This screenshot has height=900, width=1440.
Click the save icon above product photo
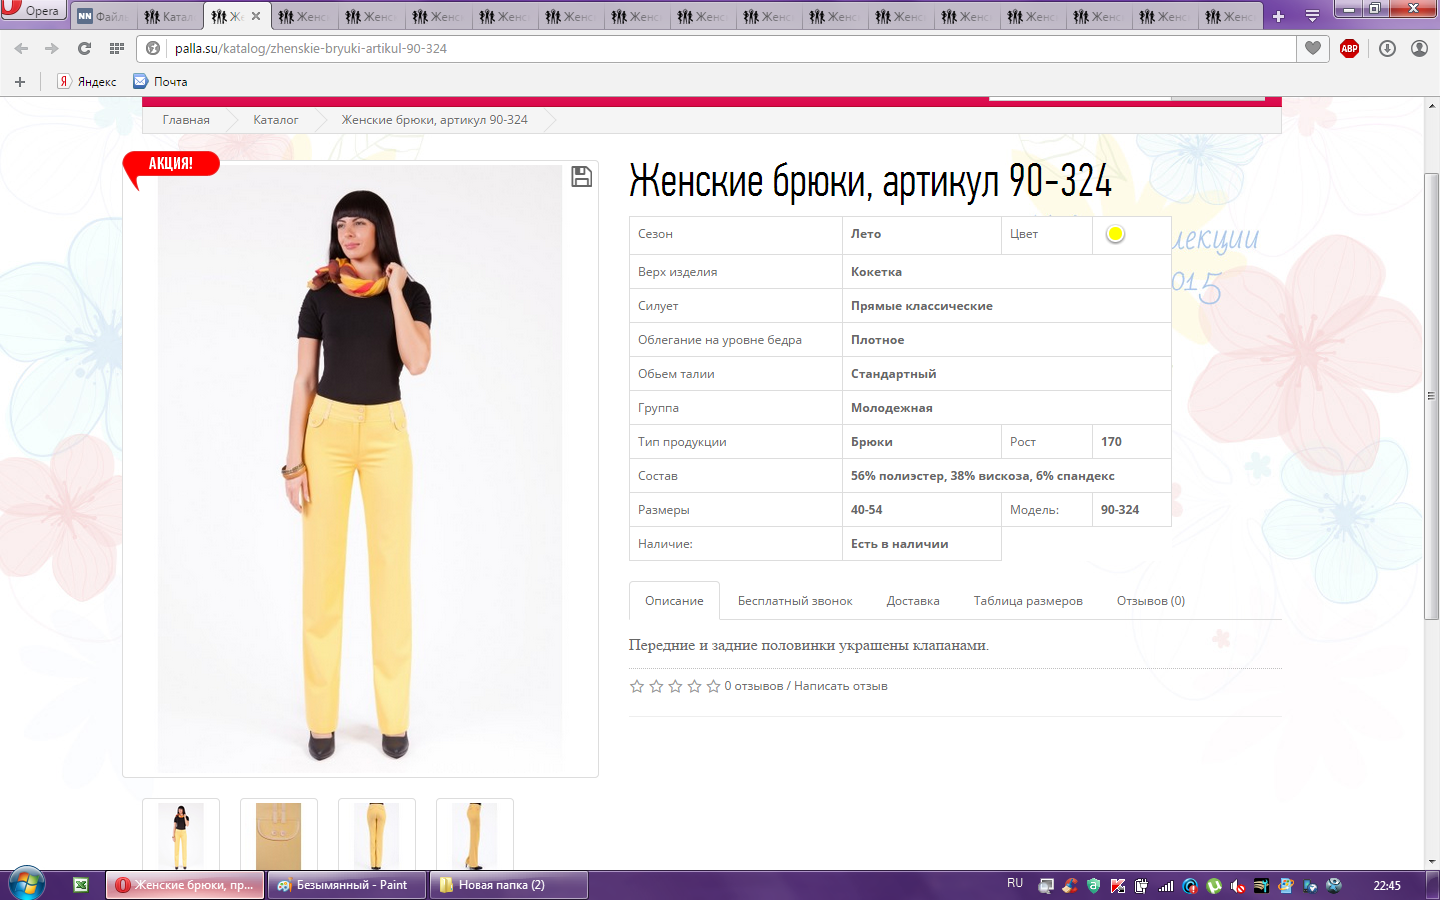tap(581, 177)
